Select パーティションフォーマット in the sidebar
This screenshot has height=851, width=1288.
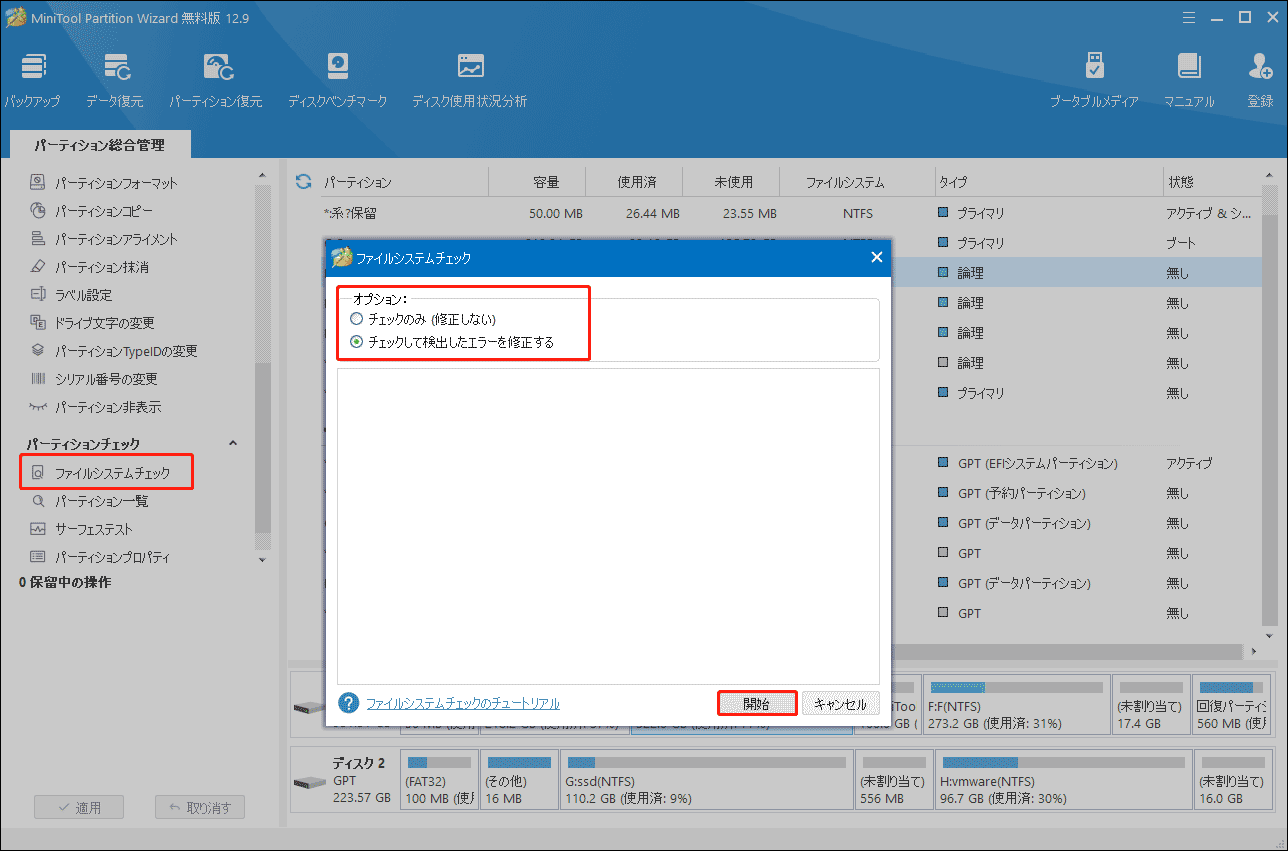[104, 183]
